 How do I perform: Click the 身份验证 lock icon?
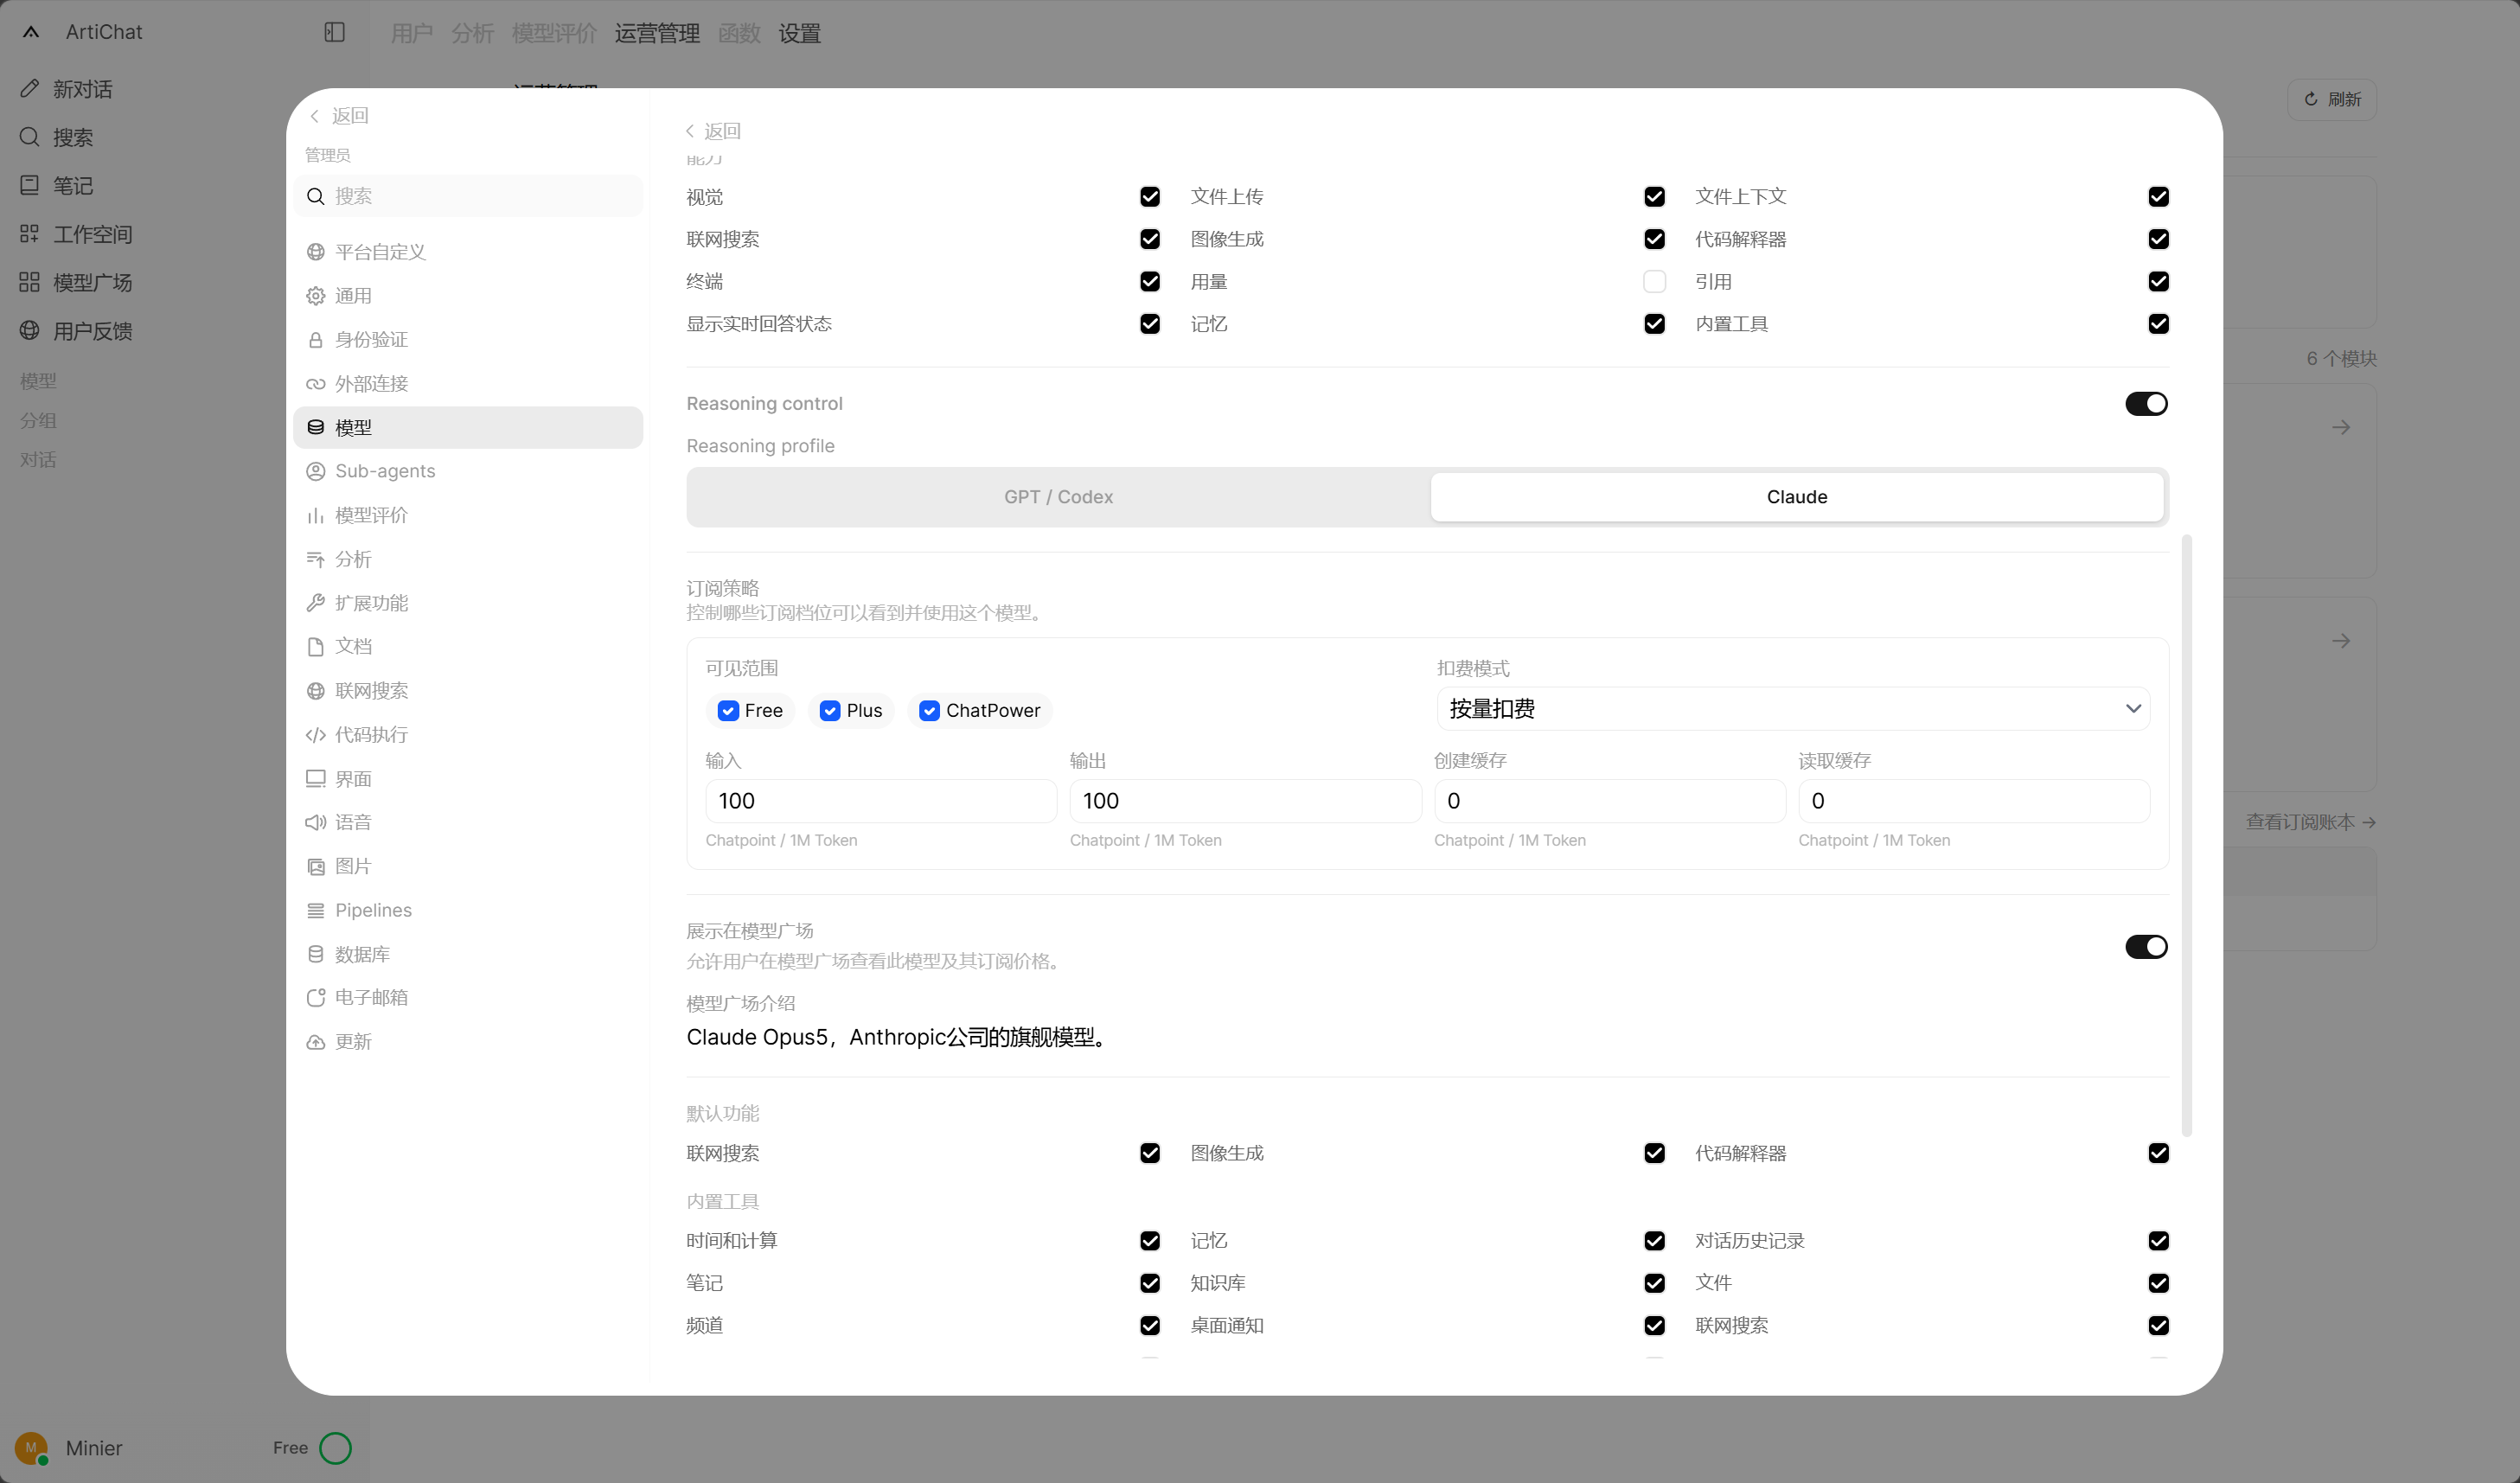pos(316,340)
